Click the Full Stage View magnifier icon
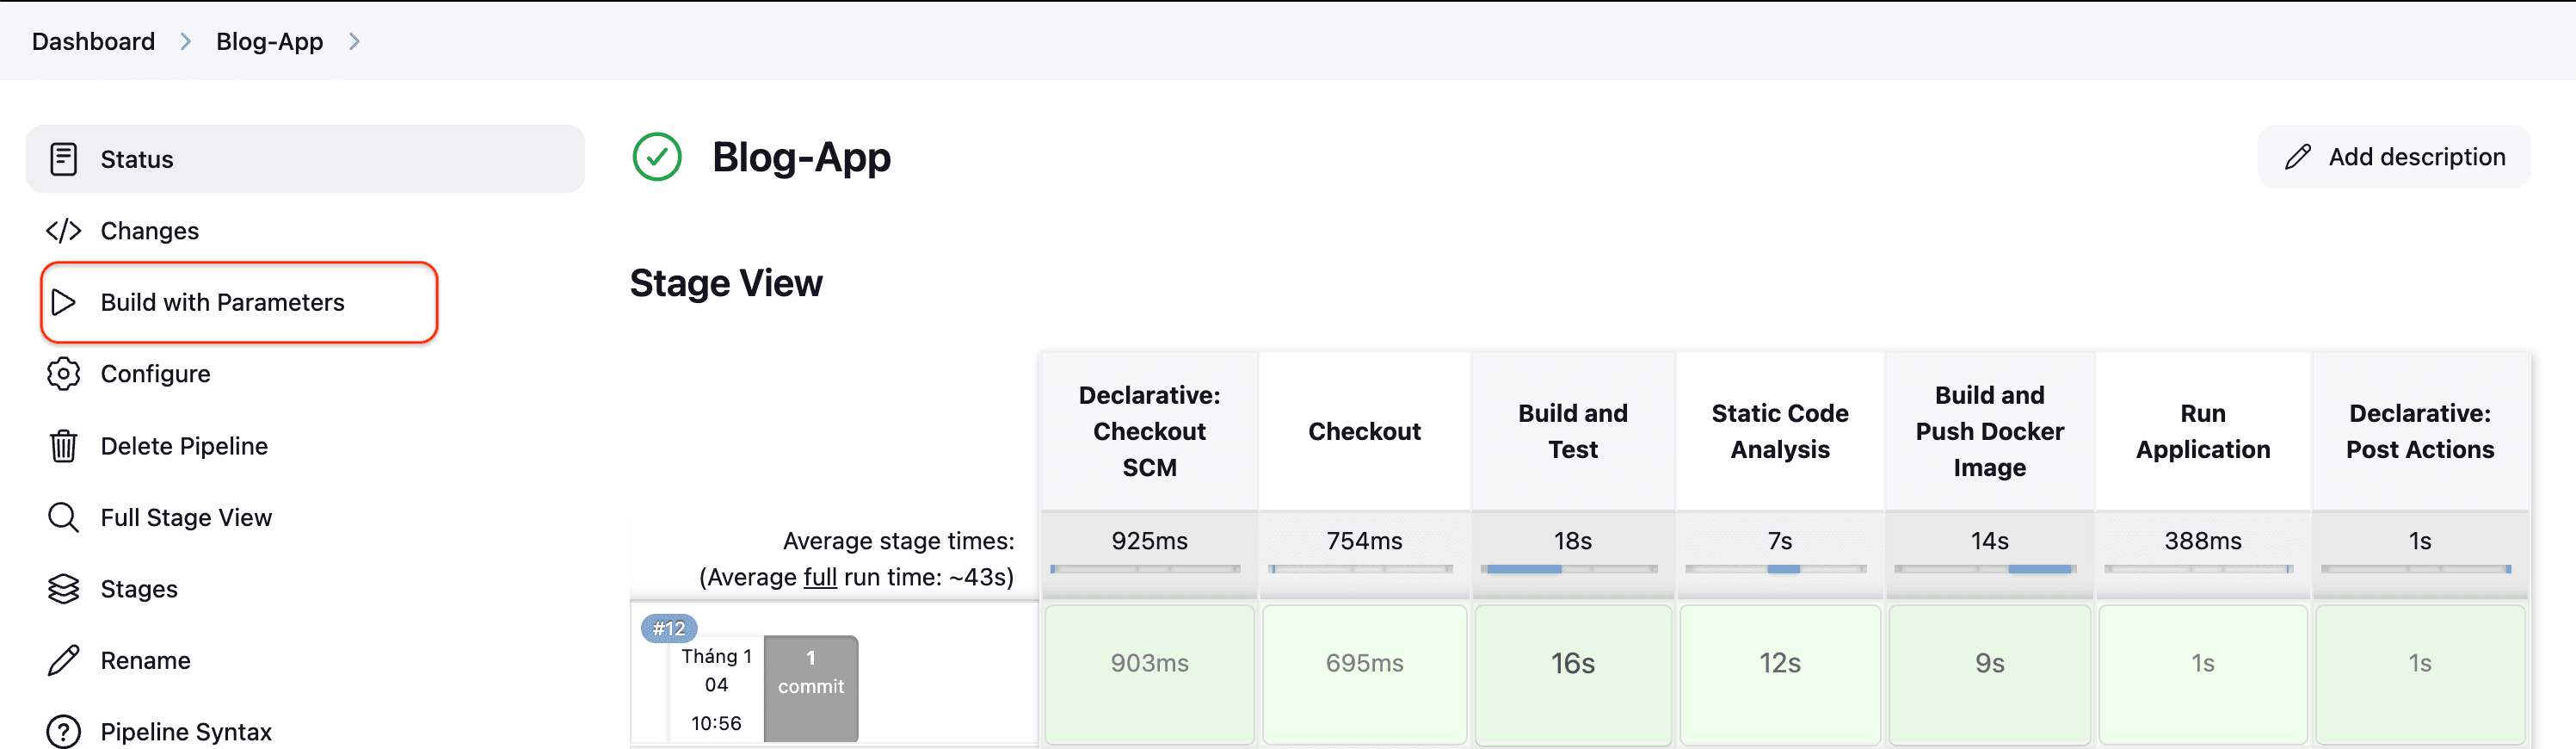This screenshot has width=2576, height=749. coord(63,517)
